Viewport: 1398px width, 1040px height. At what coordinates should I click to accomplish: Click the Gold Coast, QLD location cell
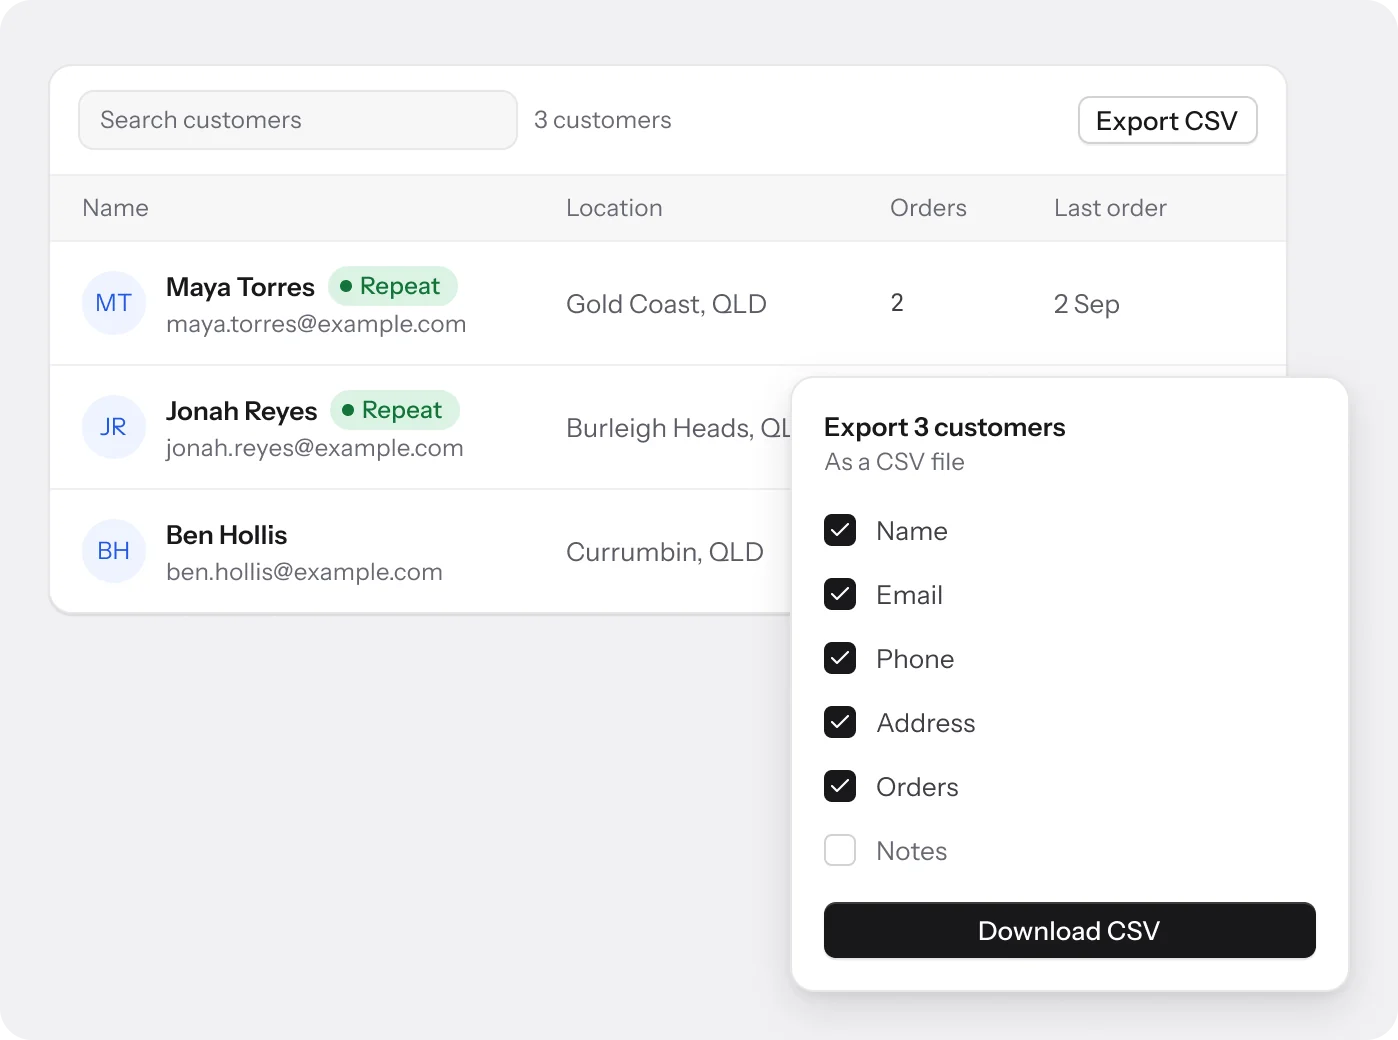pos(666,304)
